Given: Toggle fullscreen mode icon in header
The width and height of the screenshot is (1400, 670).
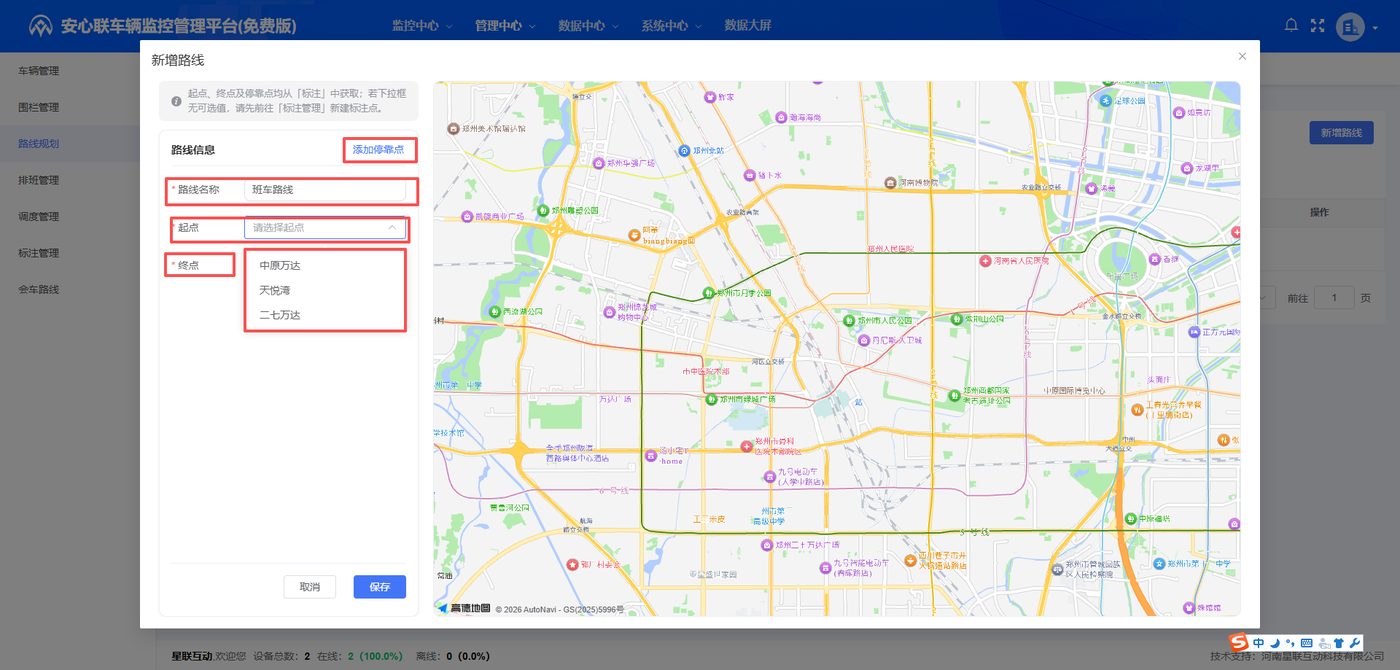Looking at the screenshot, I should 1317,25.
